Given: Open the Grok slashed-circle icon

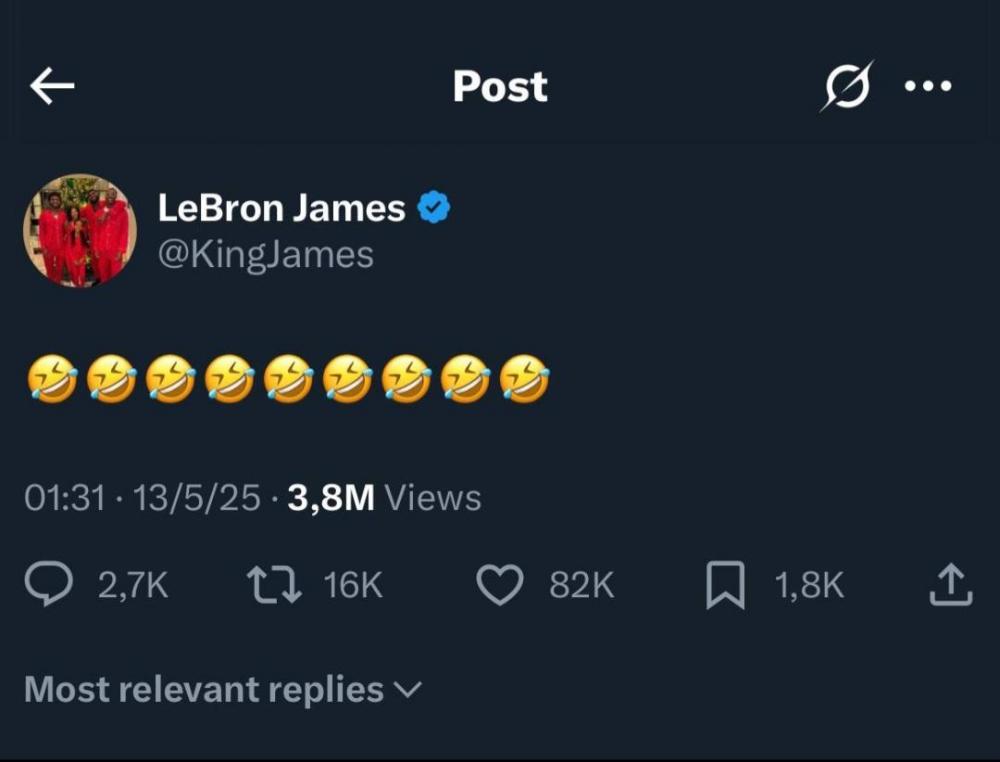Looking at the screenshot, I should point(846,87).
